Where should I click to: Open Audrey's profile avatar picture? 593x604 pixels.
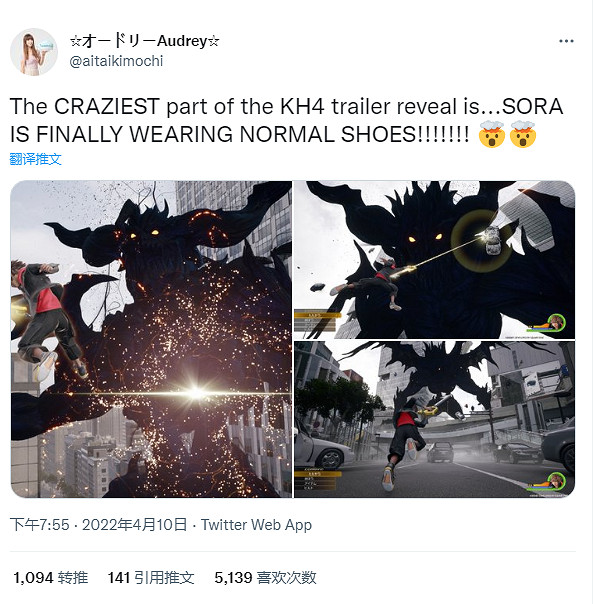(x=34, y=52)
